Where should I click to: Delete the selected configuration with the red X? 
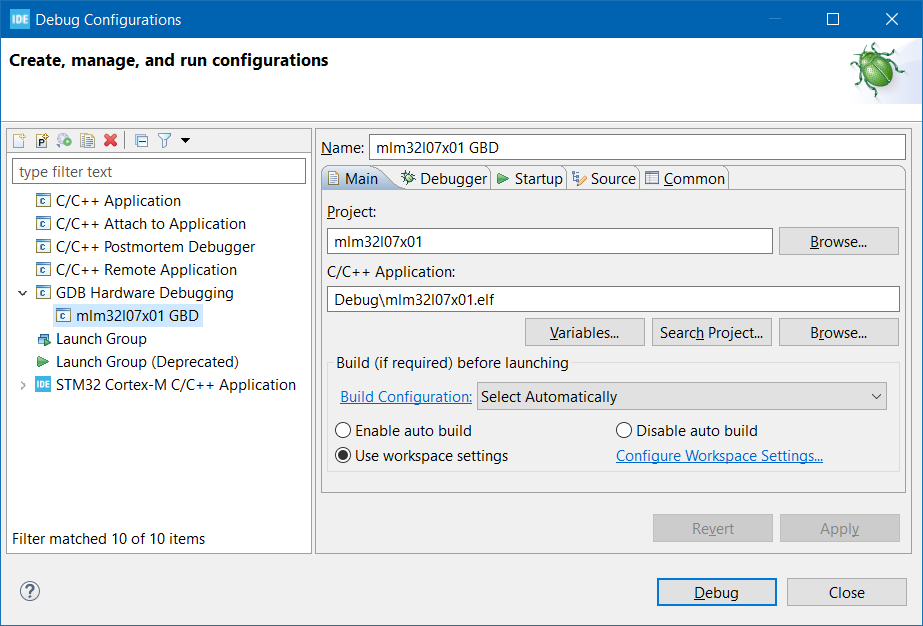[x=111, y=141]
